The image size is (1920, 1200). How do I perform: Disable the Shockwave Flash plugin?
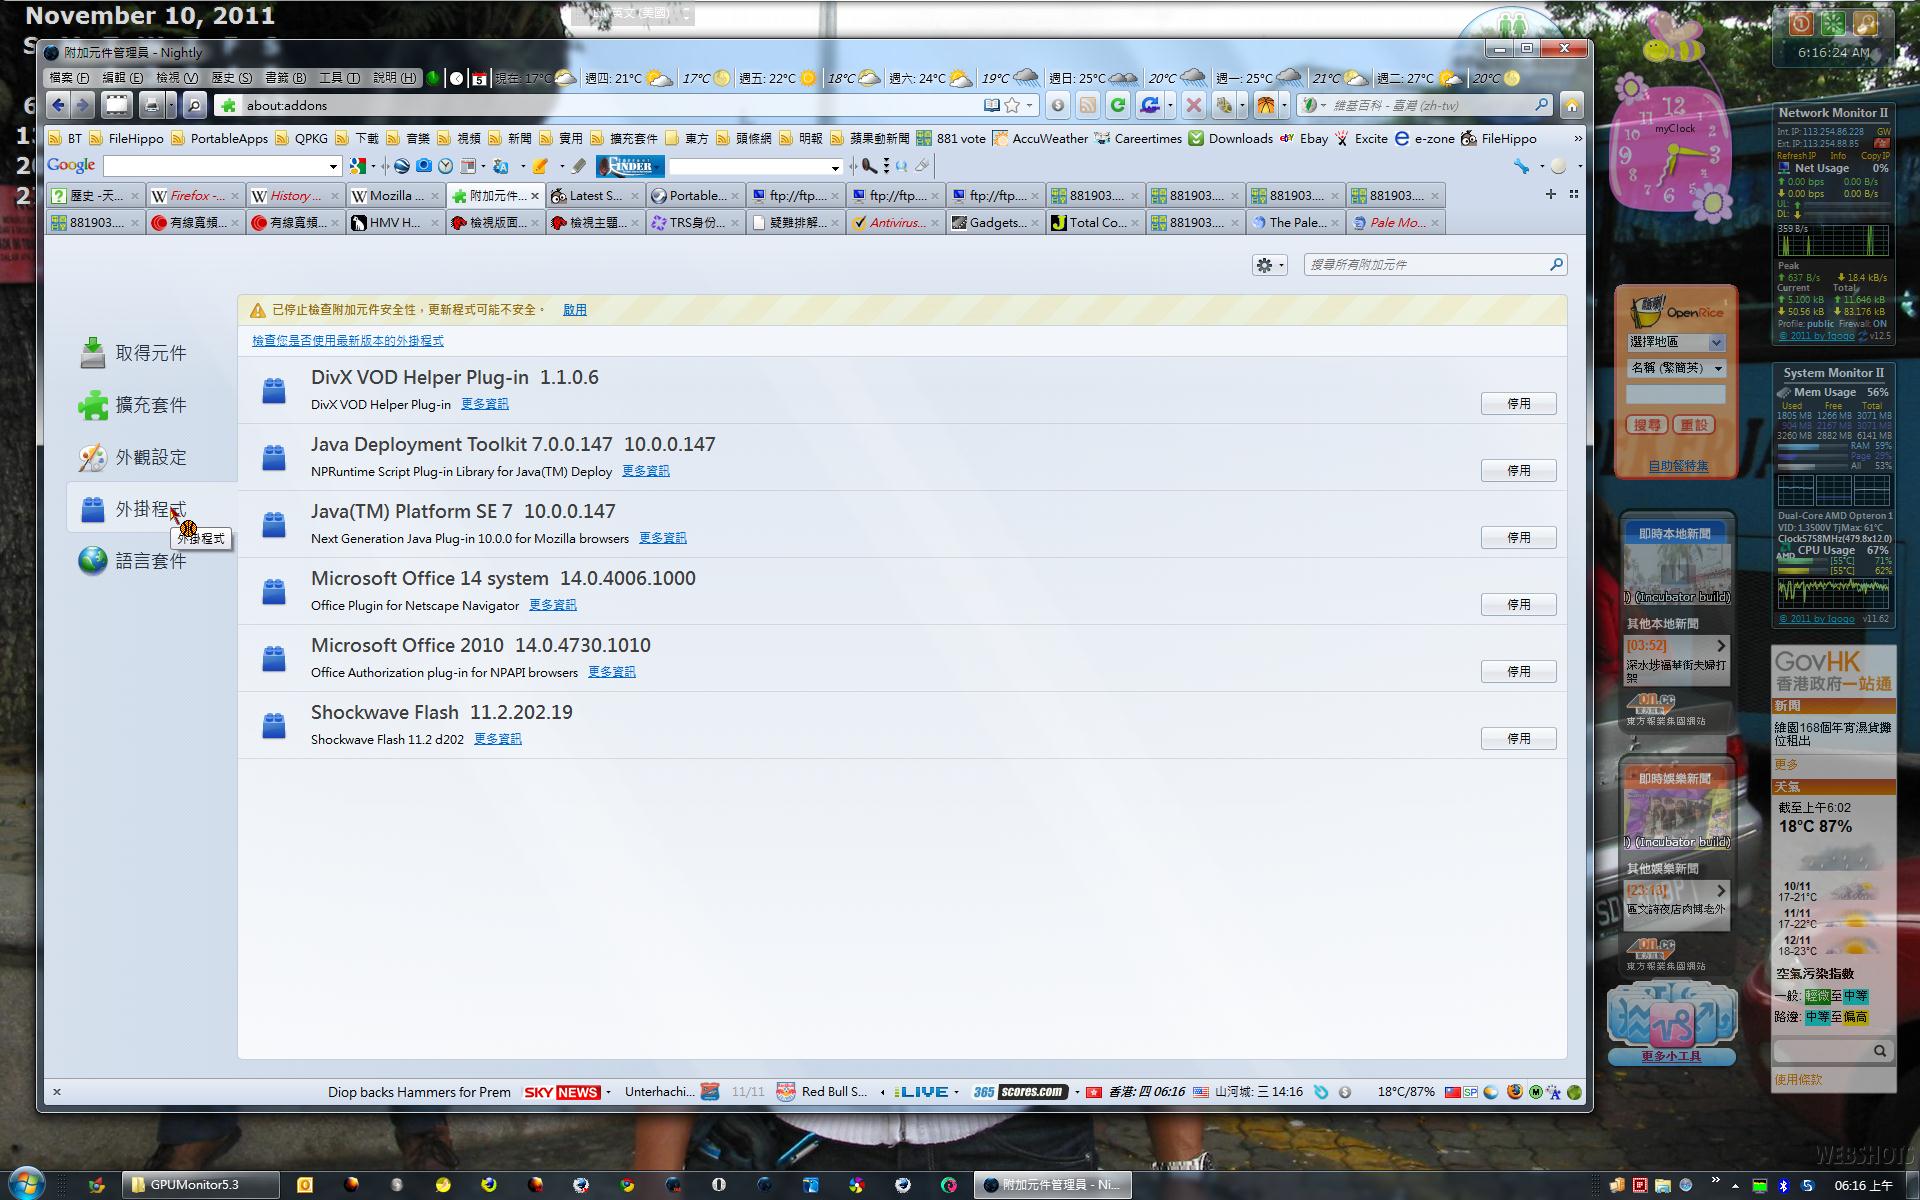(1518, 739)
